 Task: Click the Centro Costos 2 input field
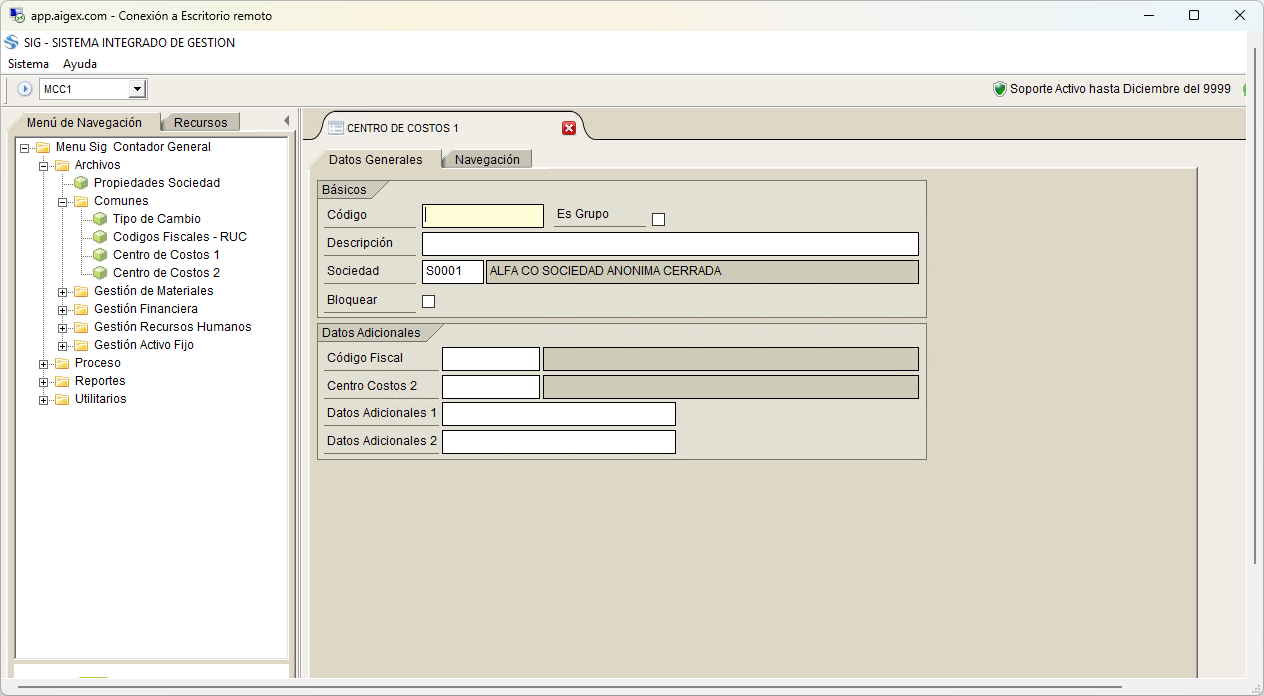pyautogui.click(x=491, y=387)
